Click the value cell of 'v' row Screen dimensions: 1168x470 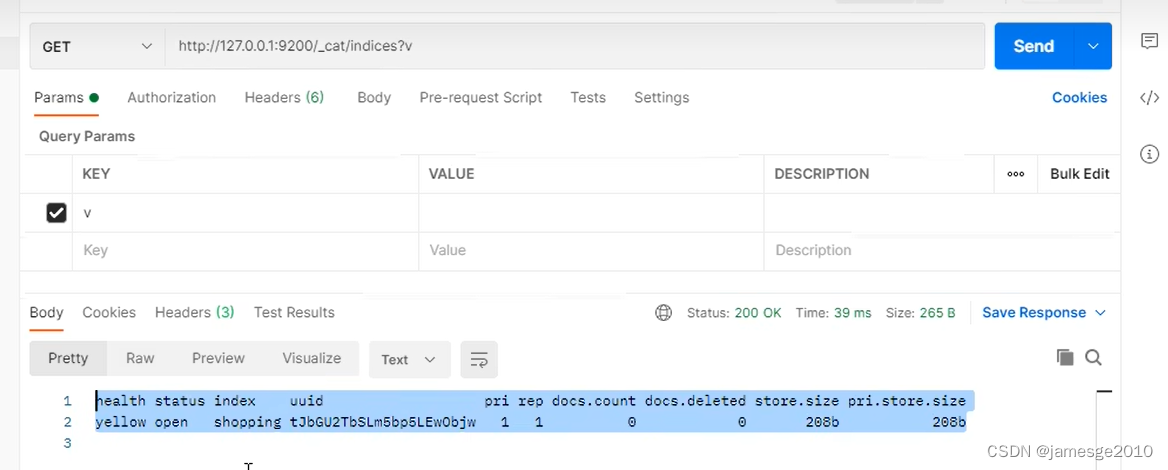[591, 213]
